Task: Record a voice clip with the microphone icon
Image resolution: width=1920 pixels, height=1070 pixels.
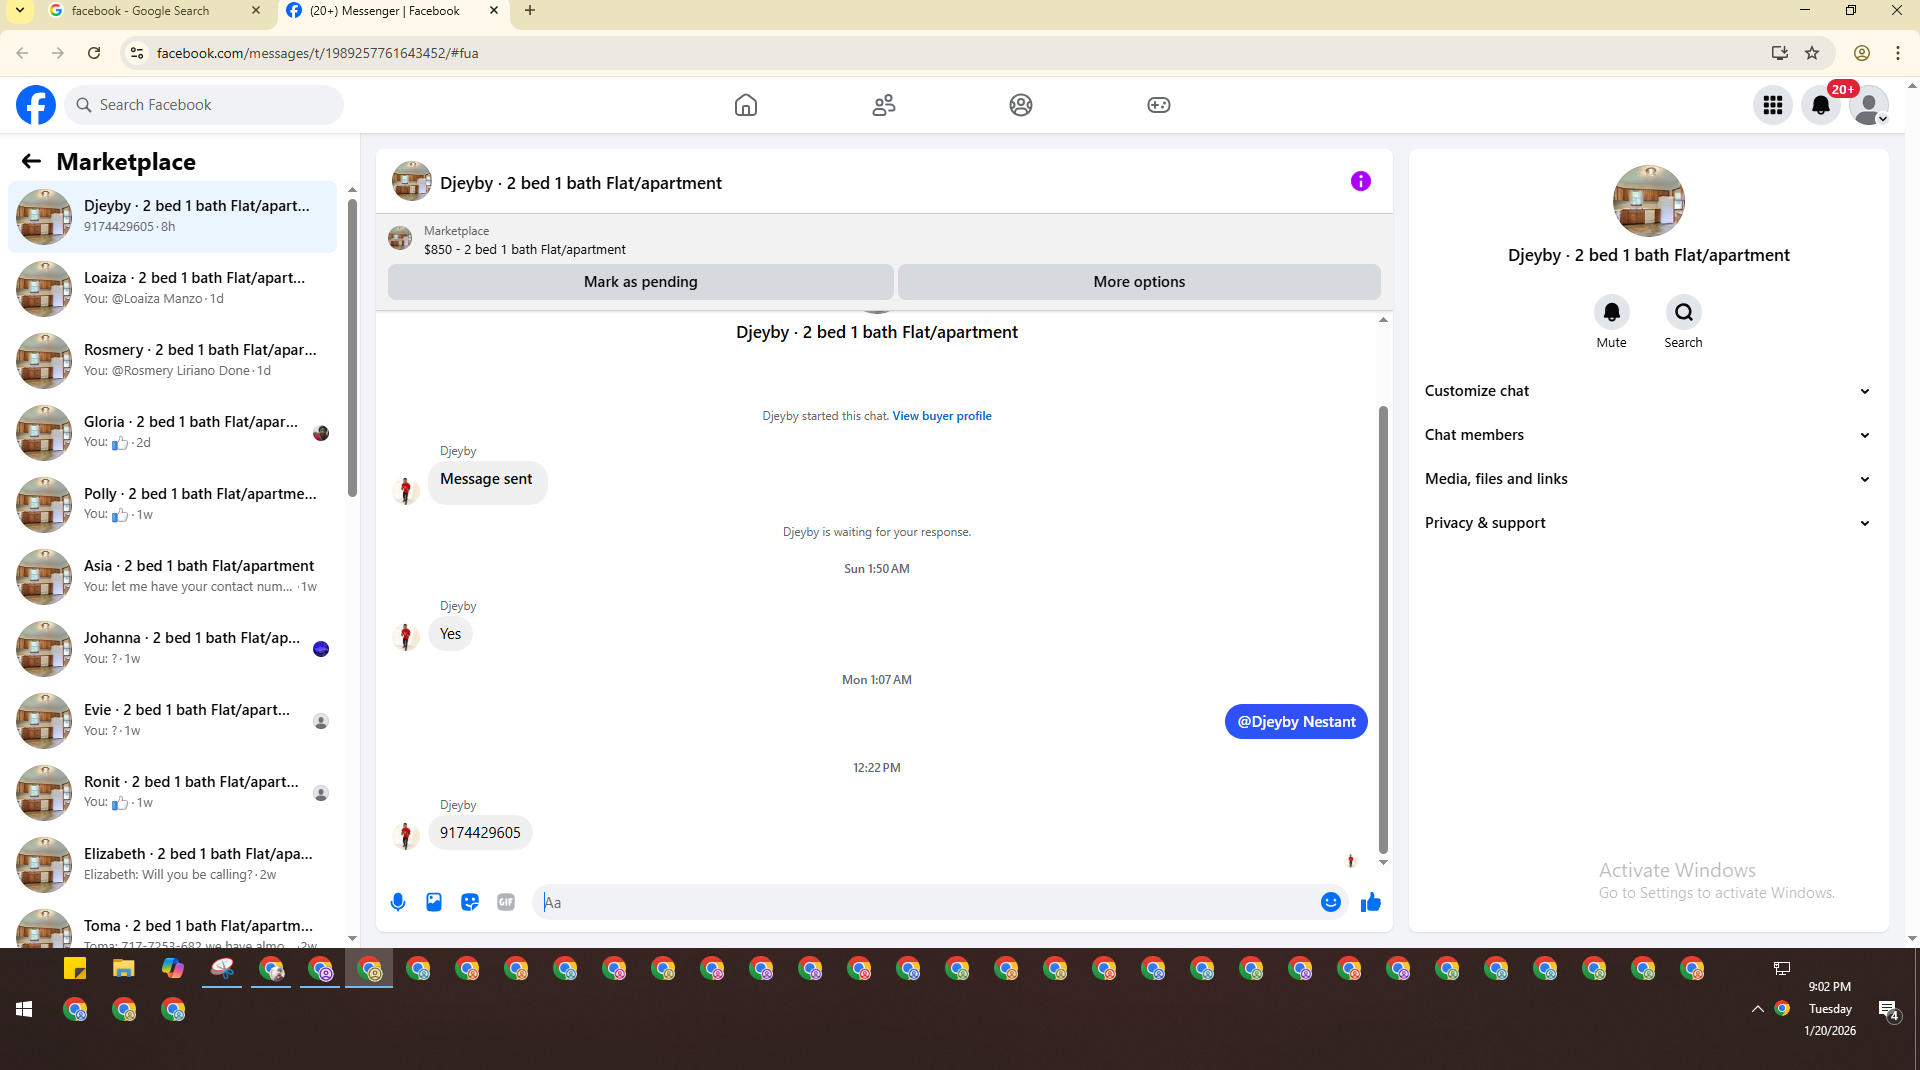Action: point(398,902)
